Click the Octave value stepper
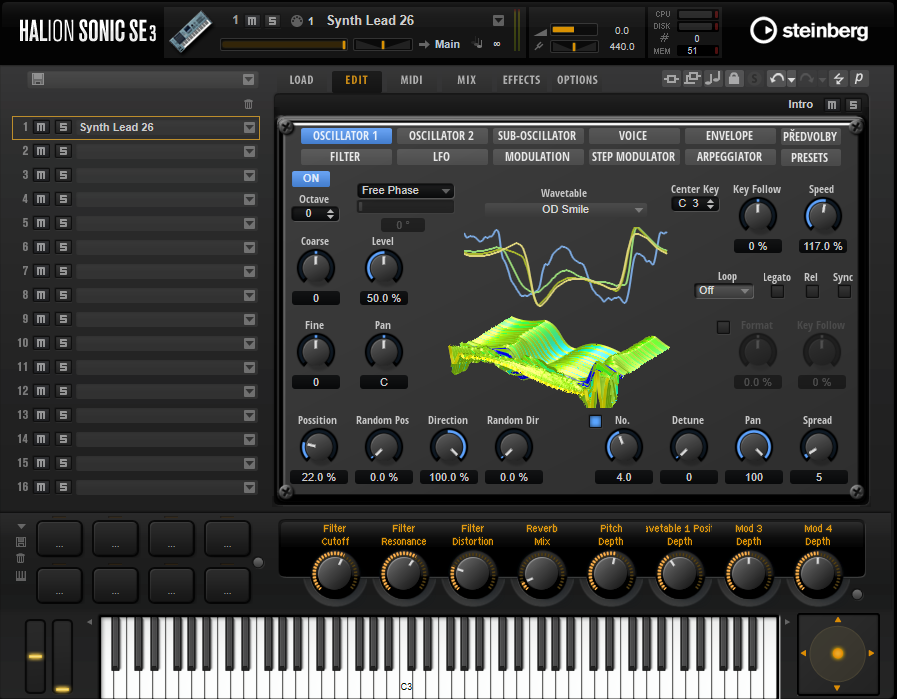 click(x=315, y=213)
